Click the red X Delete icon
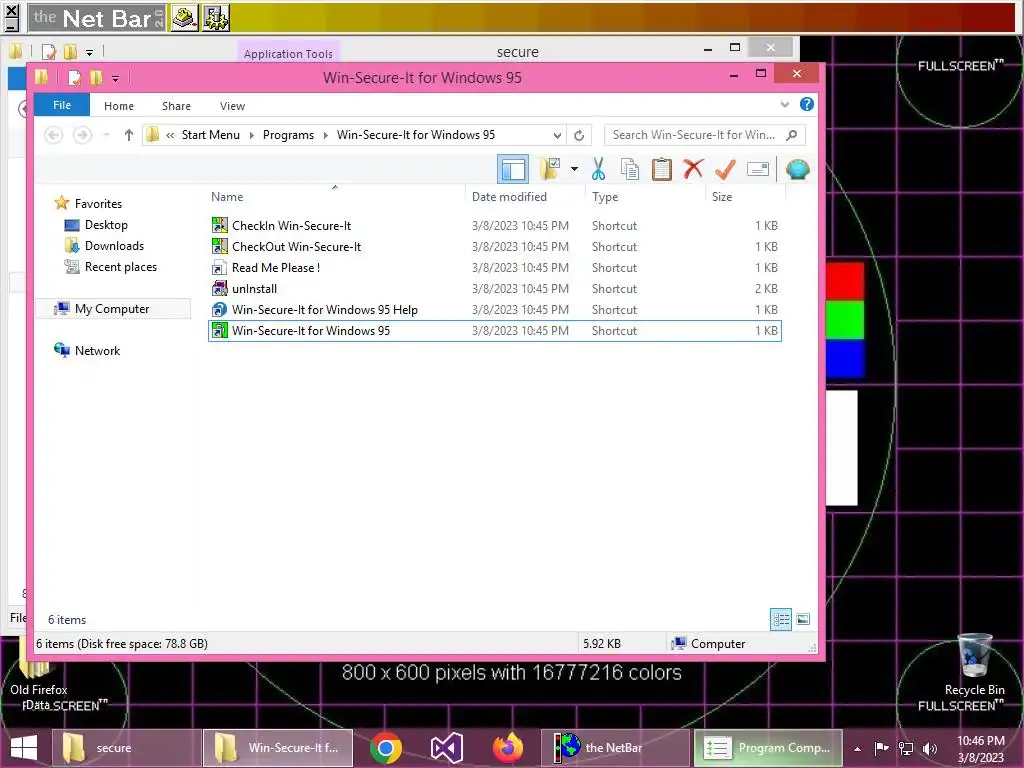1024x768 pixels. (694, 169)
